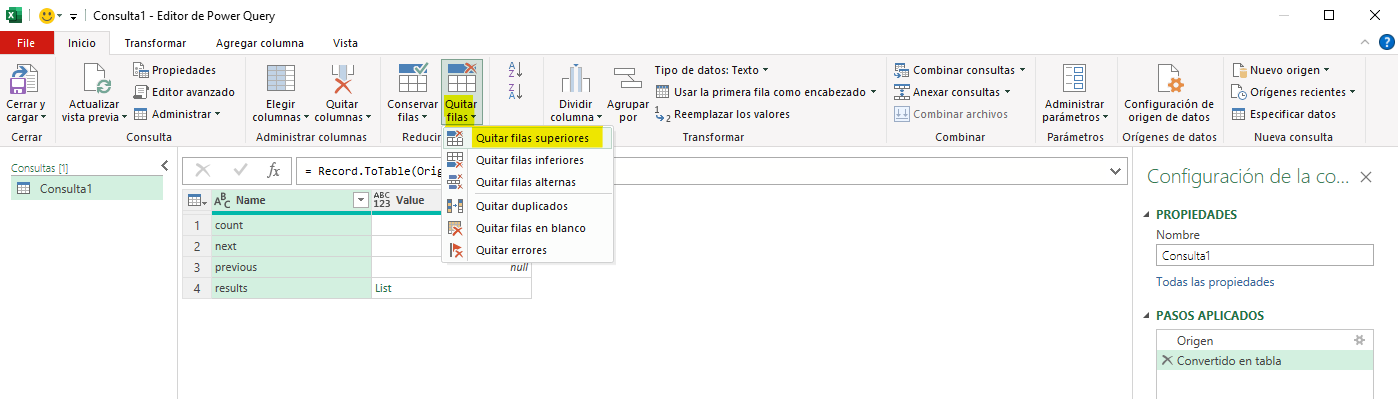Switch to the Transformar tab
Screen dimensions: 1398x399
[x=155, y=43]
